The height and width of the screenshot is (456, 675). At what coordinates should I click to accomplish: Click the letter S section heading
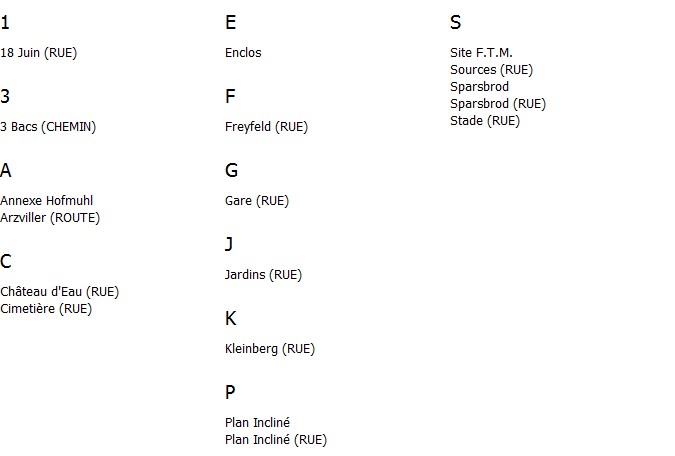(x=455, y=22)
